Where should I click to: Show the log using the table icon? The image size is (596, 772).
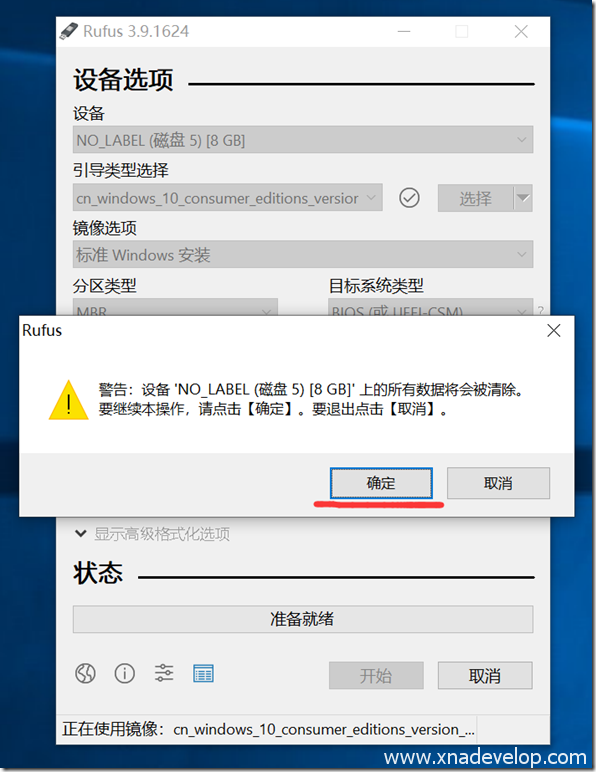[203, 673]
